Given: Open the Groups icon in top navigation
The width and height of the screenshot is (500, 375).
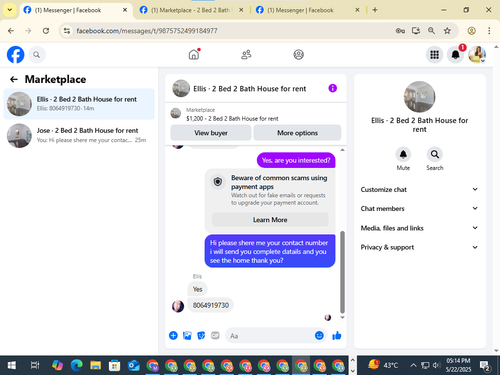Looking at the screenshot, I should pyautogui.click(x=298, y=54).
